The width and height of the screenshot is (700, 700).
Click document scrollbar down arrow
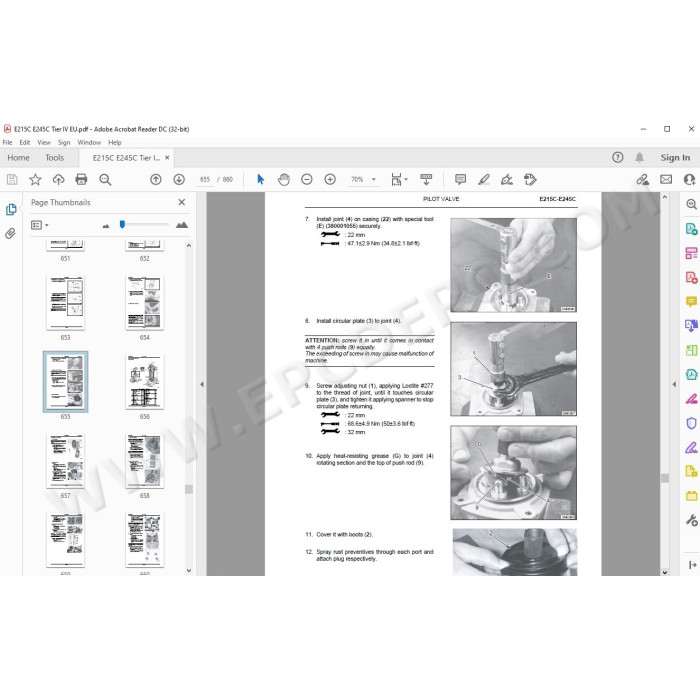pyautogui.click(x=665, y=572)
